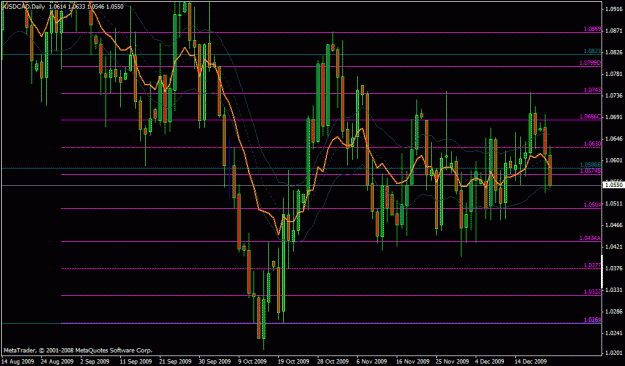Select the 11 Sep 2009 date label

coord(136,361)
